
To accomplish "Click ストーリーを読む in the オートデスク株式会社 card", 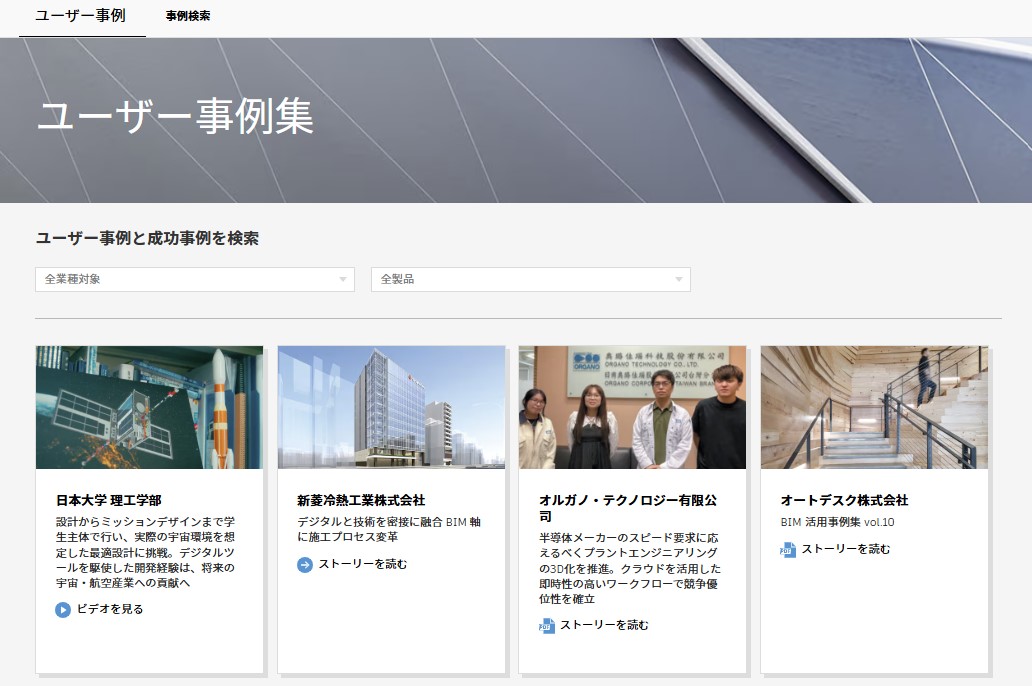I will point(846,549).
